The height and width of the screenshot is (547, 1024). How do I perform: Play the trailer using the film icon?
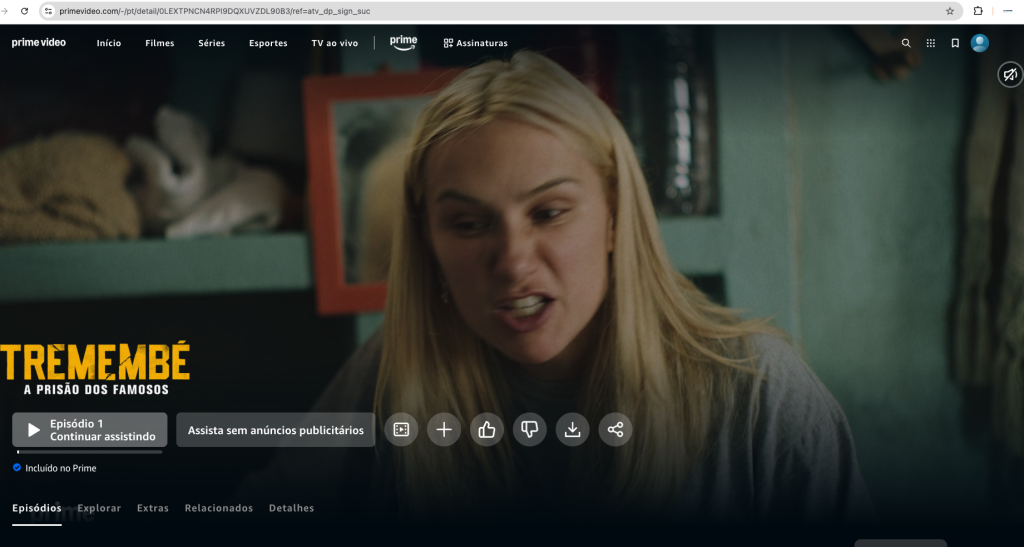pos(401,430)
